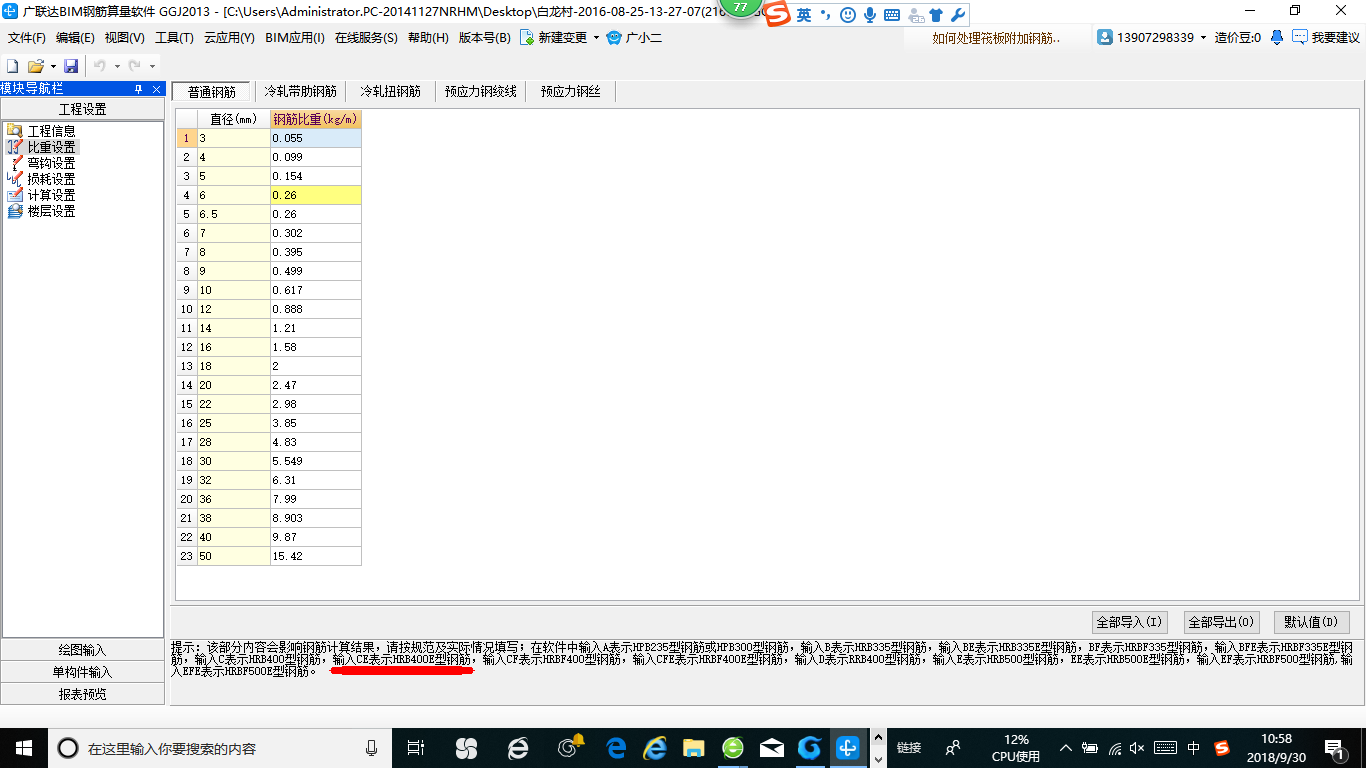Open File Explorer from the taskbar
1366x768 pixels.
(x=693, y=747)
